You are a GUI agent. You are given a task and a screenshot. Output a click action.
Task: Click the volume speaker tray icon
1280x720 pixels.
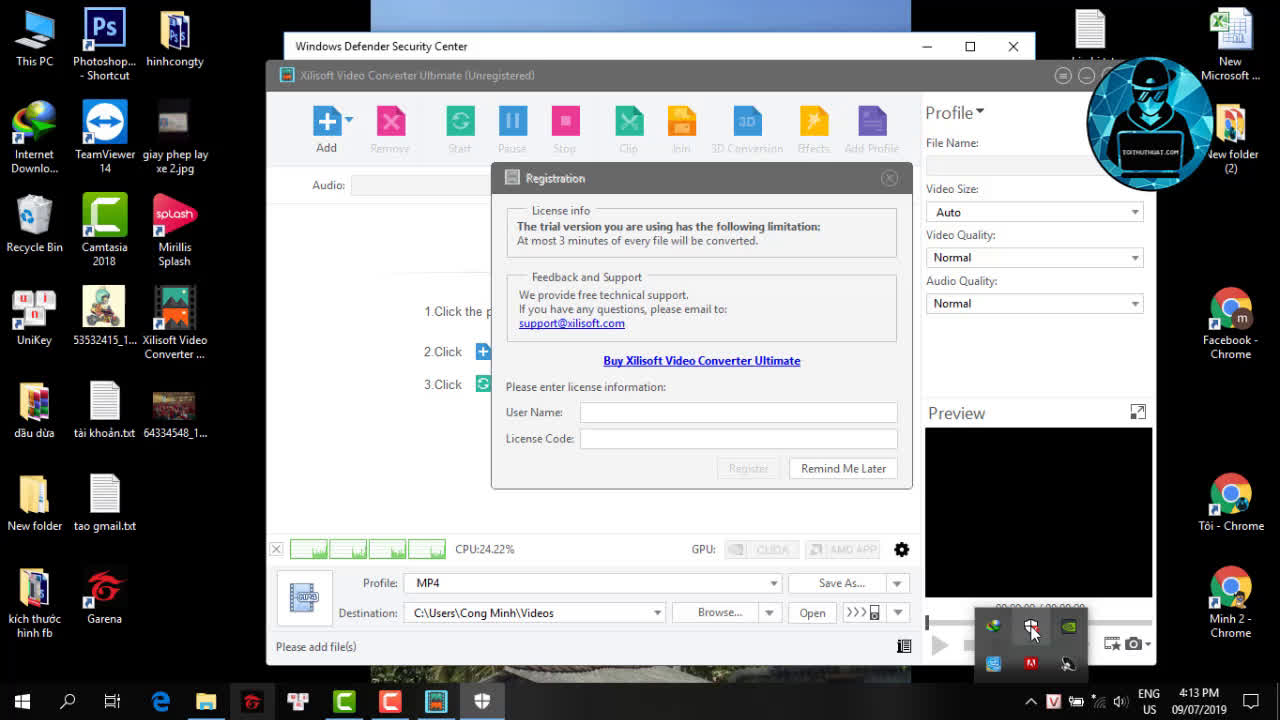click(1120, 702)
